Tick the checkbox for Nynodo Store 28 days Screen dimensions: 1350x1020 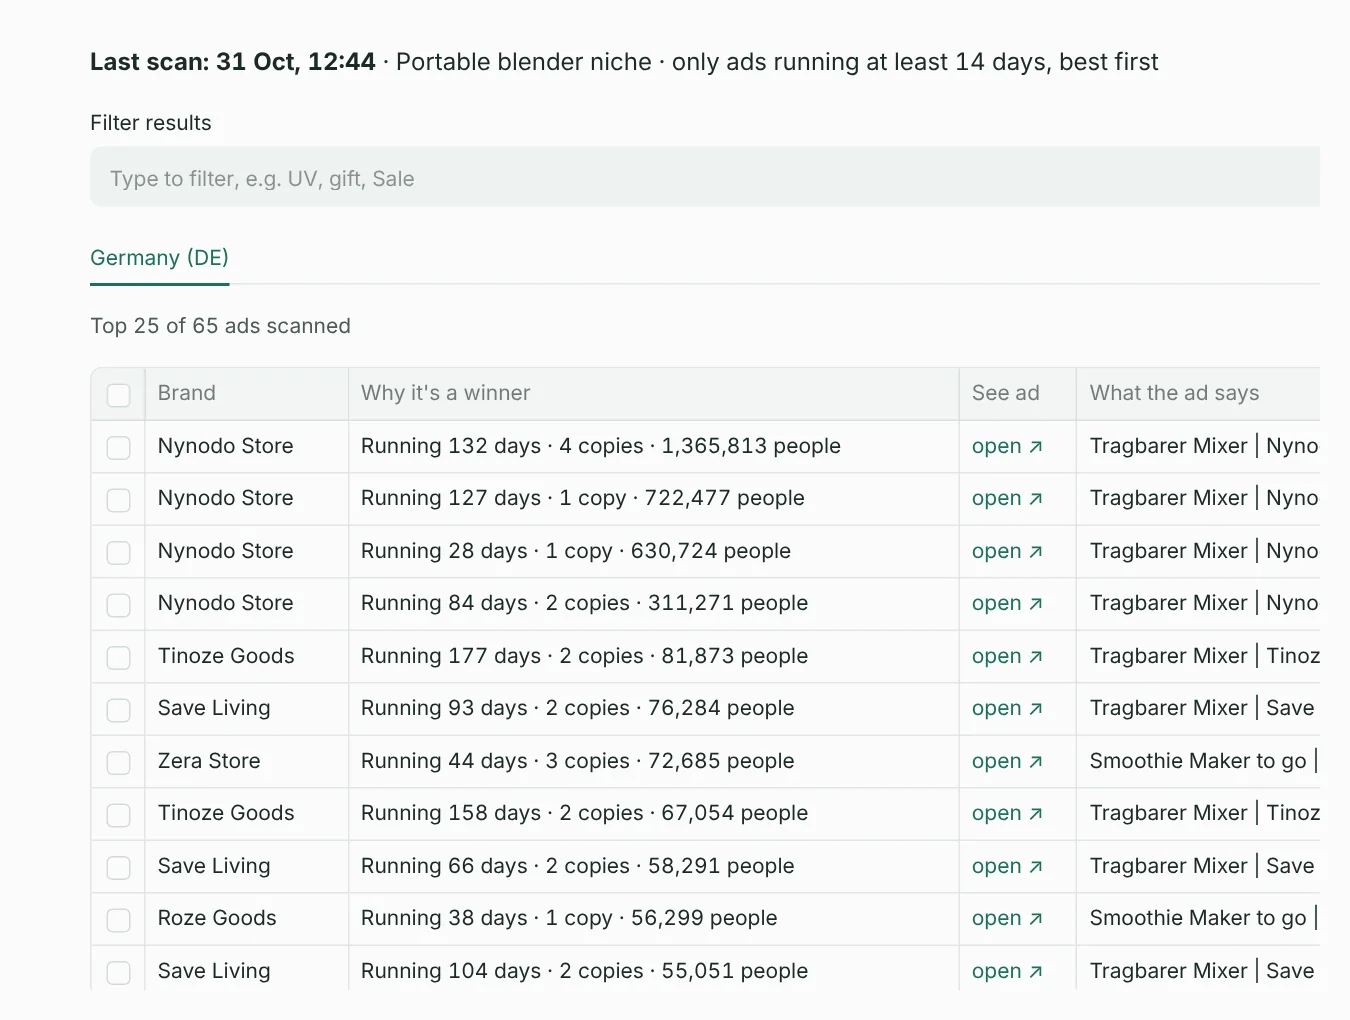pos(119,552)
